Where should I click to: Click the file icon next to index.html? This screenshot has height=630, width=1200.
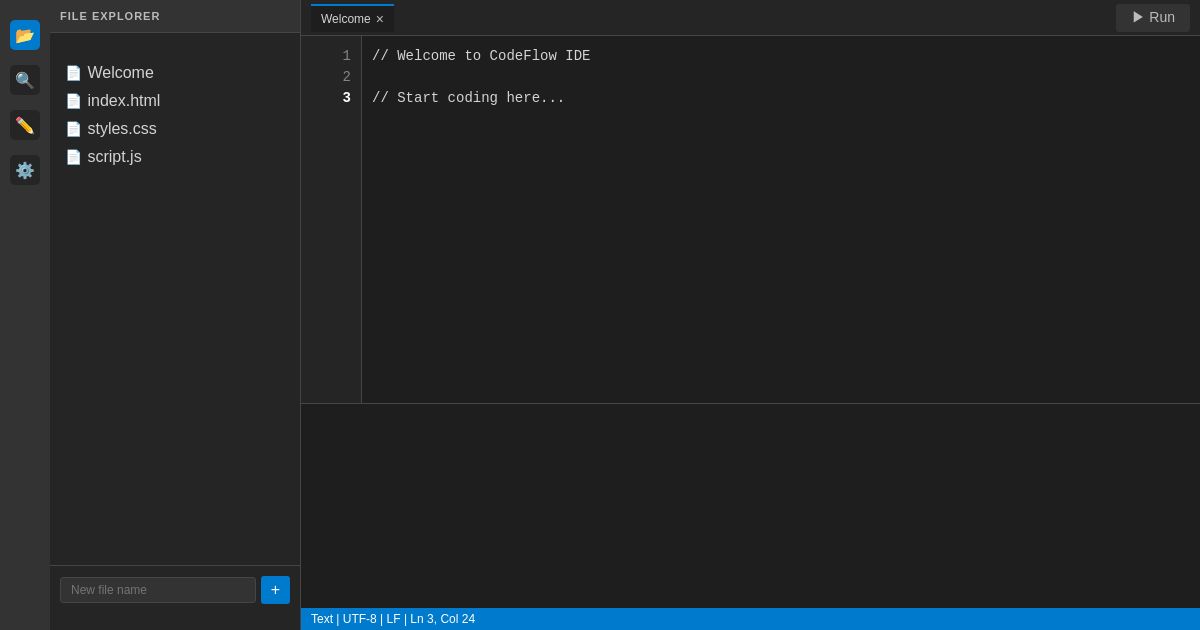pyautogui.click(x=74, y=101)
